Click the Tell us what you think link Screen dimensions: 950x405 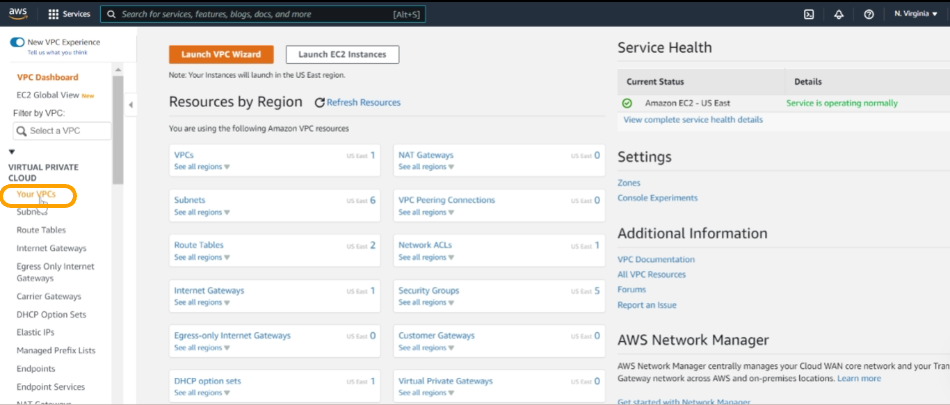pyautogui.click(x=58, y=53)
